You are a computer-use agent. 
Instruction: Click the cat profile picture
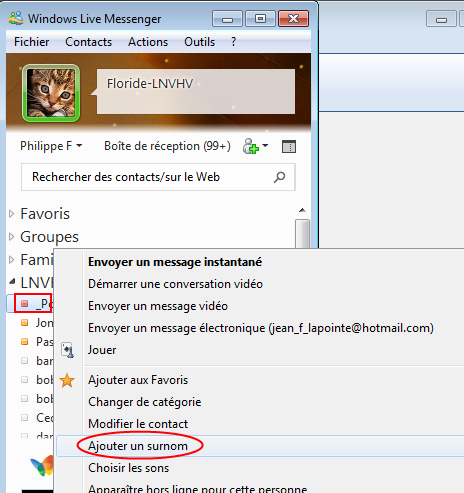(51, 93)
